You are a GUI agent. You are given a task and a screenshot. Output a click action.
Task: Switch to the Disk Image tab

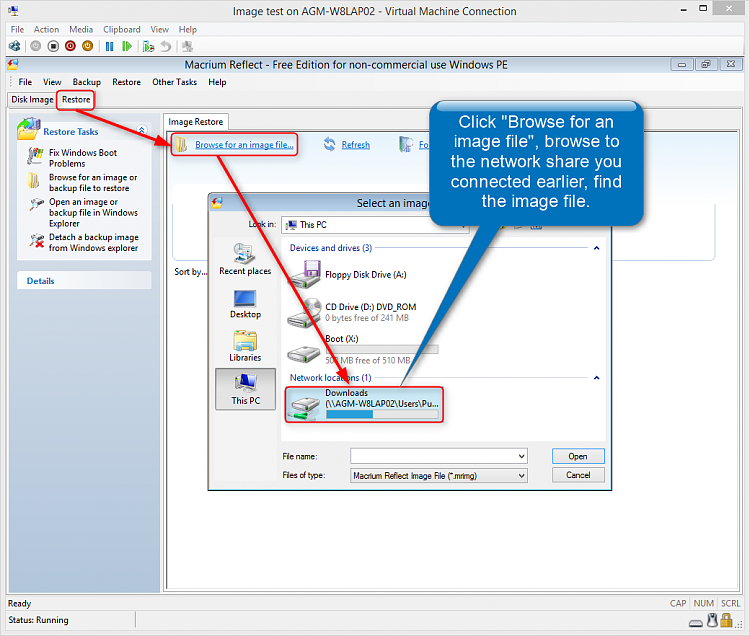(x=33, y=99)
